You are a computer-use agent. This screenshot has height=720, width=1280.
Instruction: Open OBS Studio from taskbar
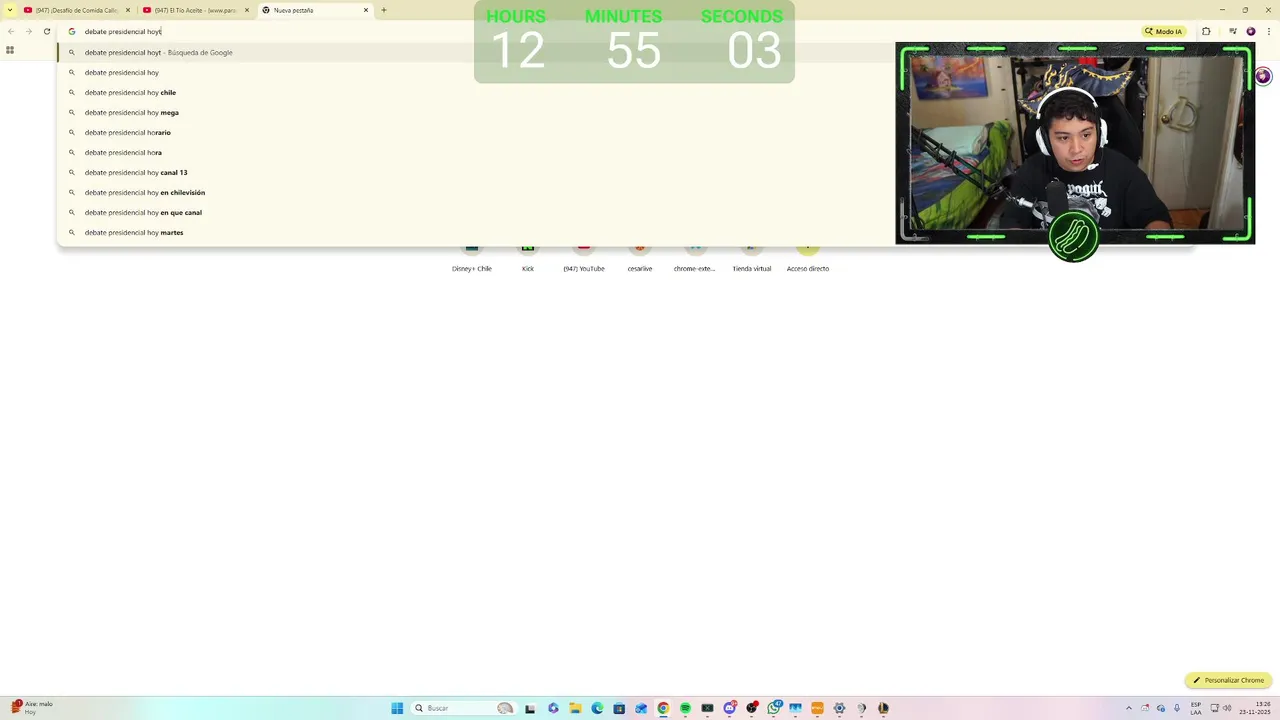751,708
